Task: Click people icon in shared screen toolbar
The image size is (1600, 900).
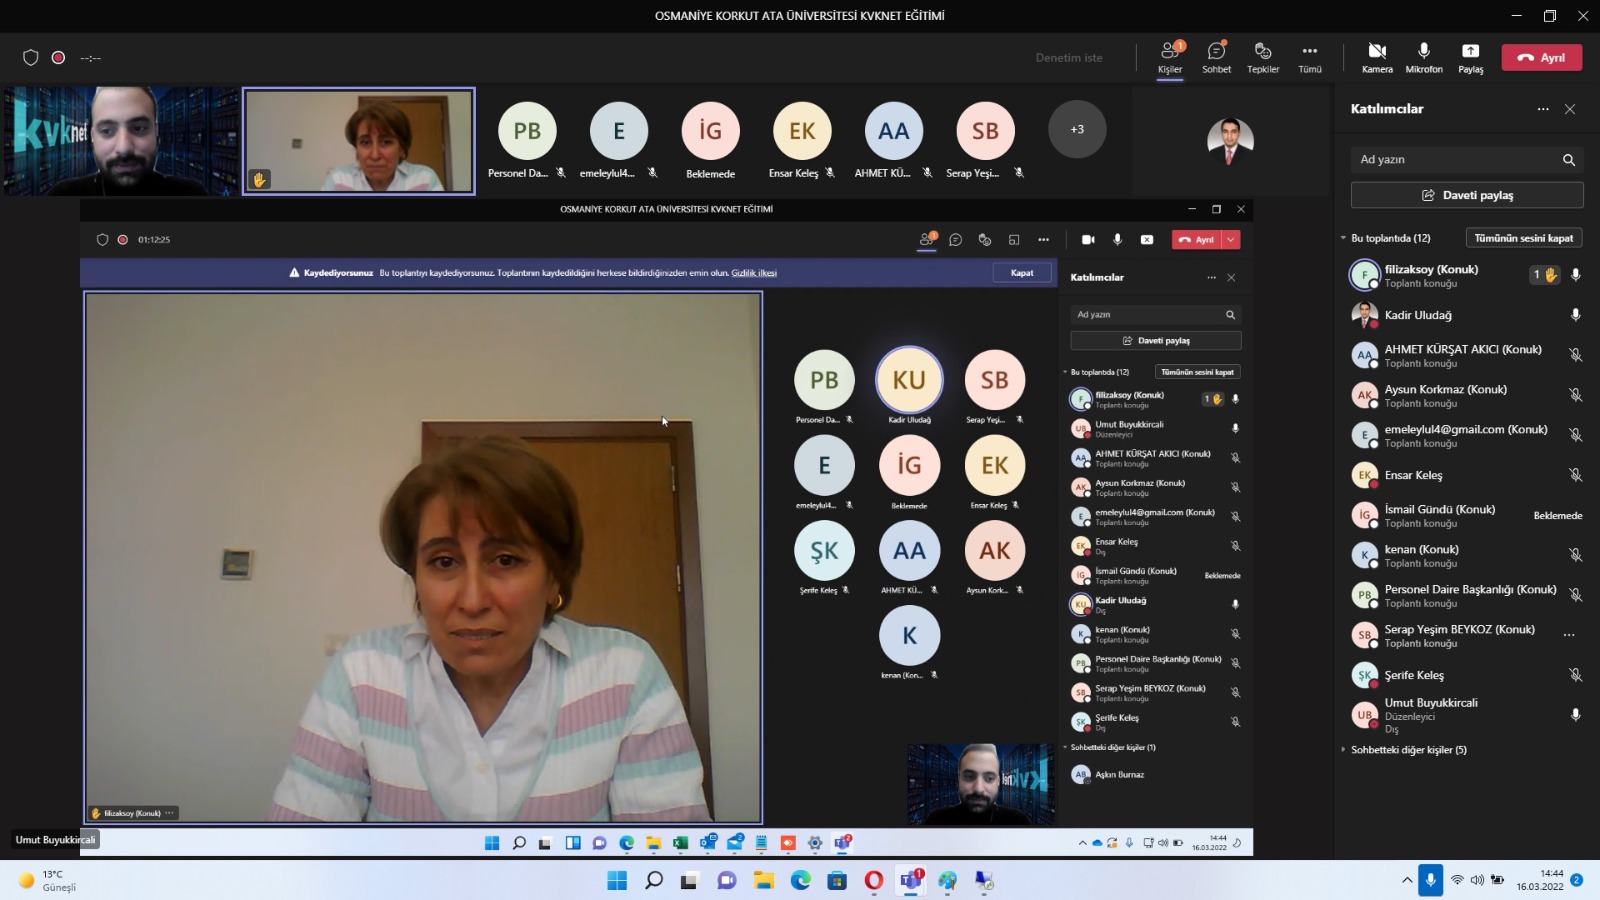Action: (x=927, y=240)
